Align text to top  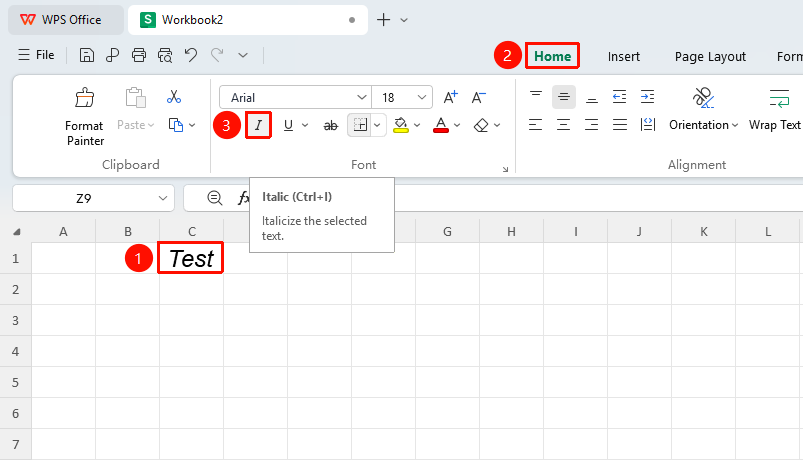pos(536,97)
